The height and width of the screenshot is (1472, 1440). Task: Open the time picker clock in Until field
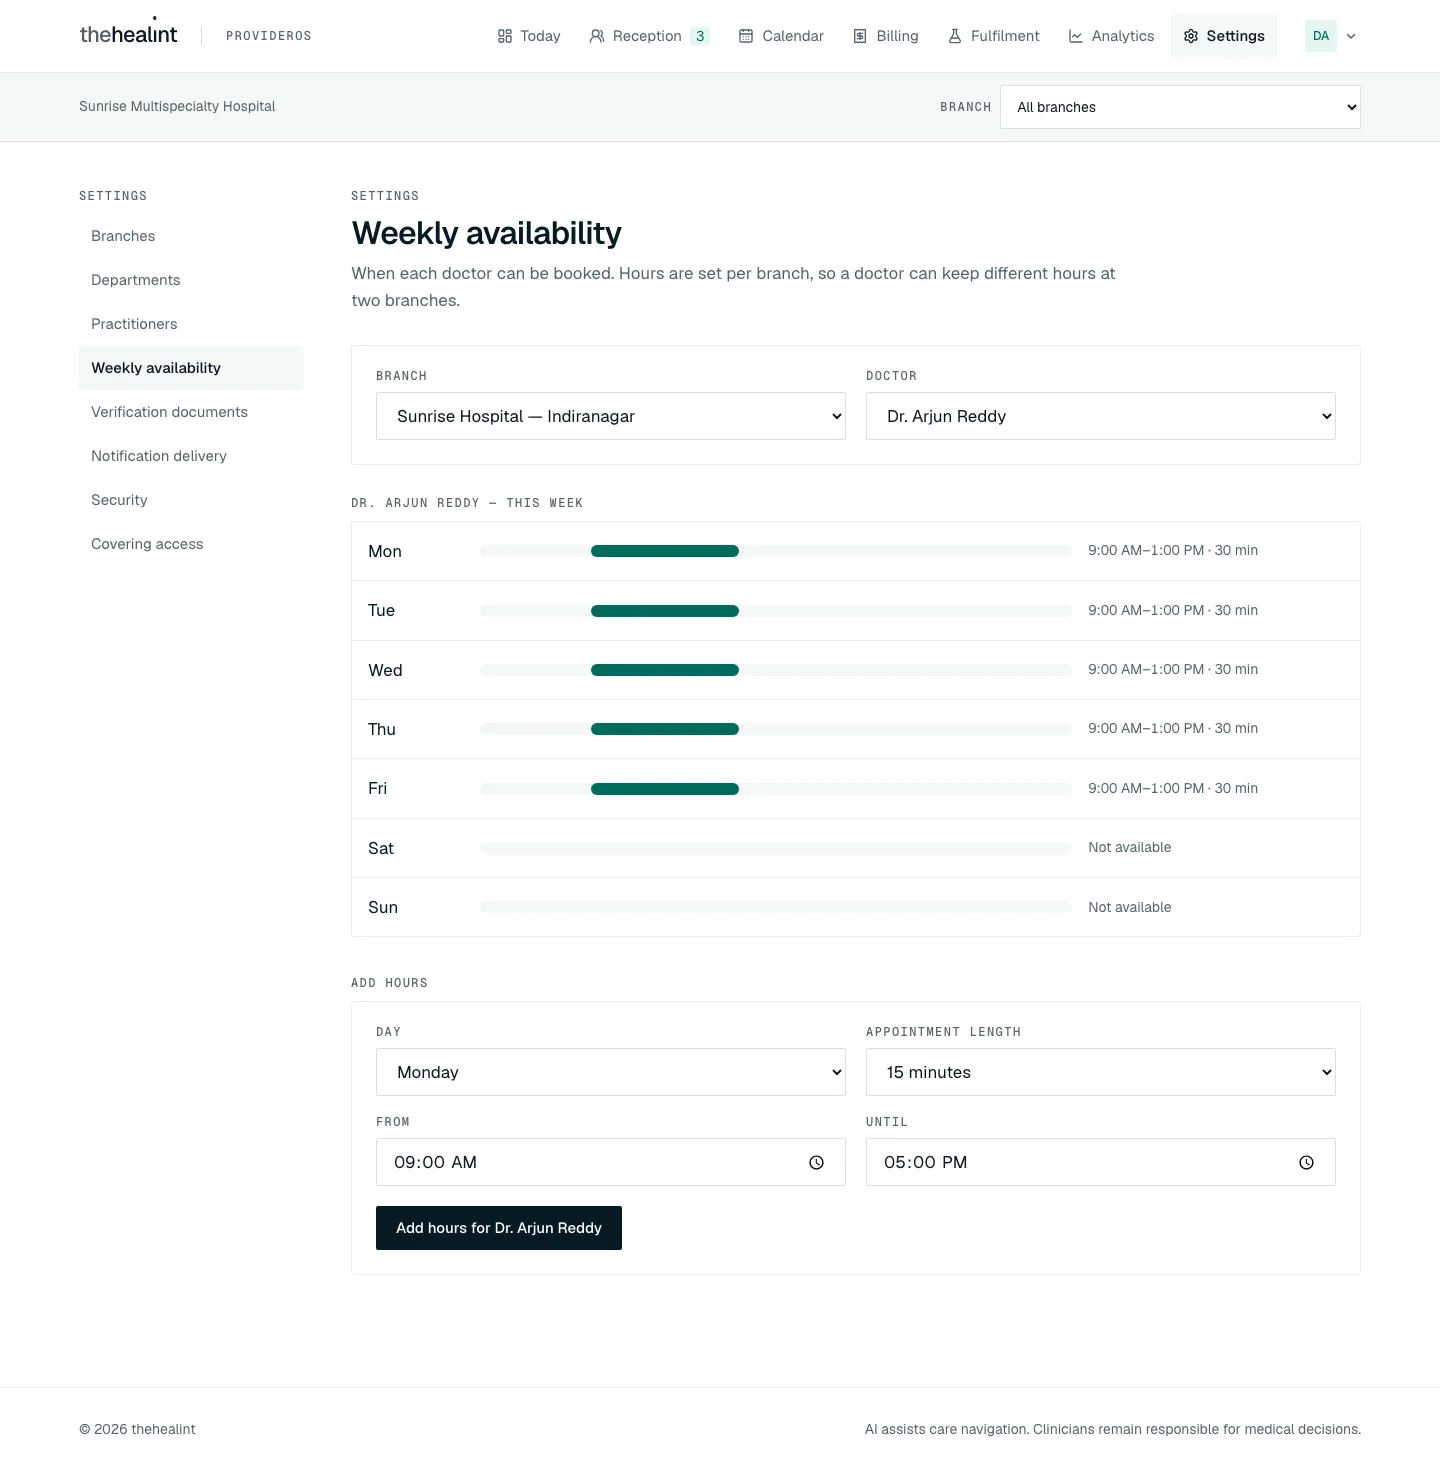point(1306,1162)
